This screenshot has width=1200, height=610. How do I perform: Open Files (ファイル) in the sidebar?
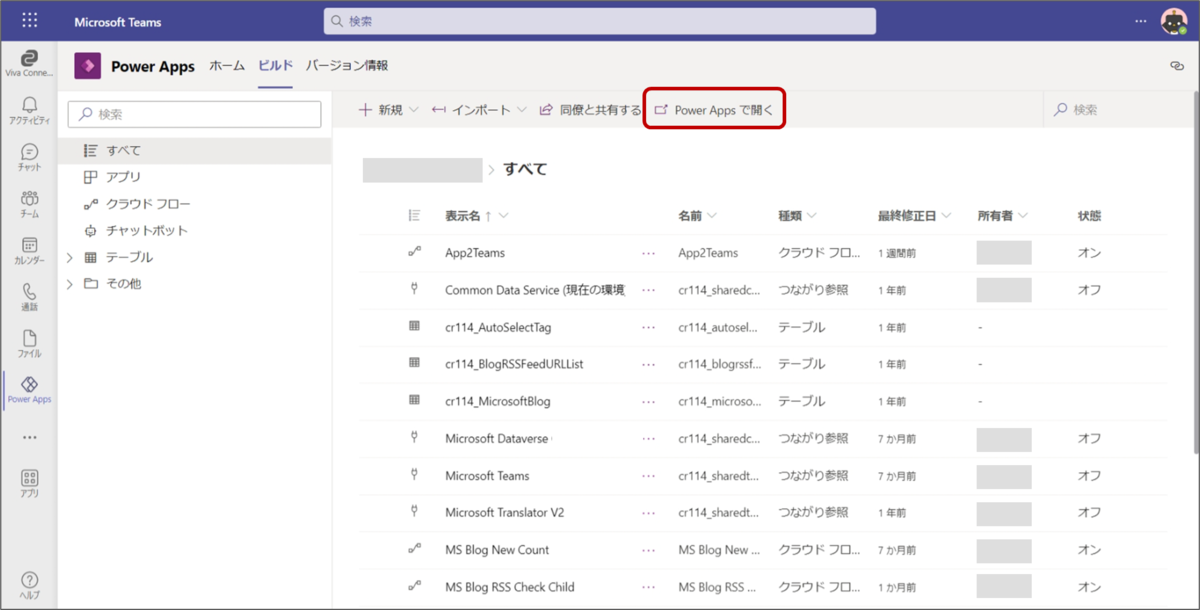[29, 344]
